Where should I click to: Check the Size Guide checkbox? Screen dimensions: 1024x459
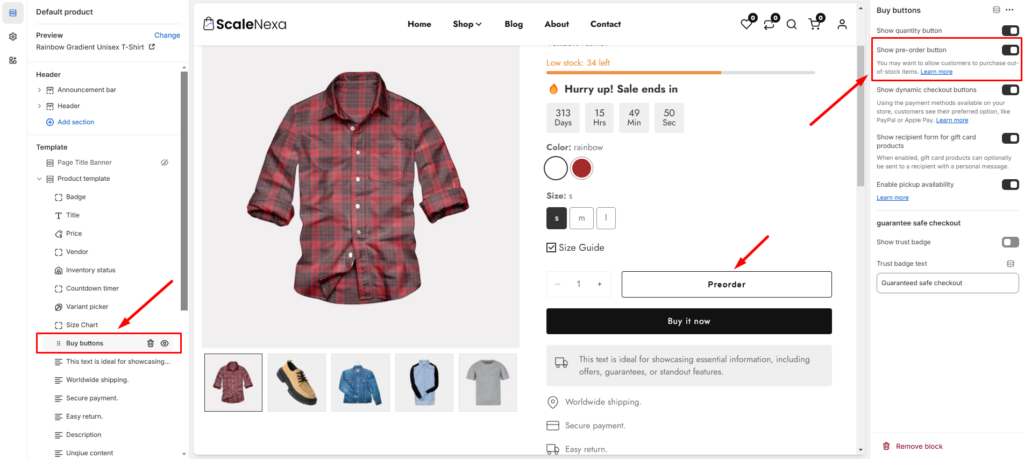tap(551, 247)
